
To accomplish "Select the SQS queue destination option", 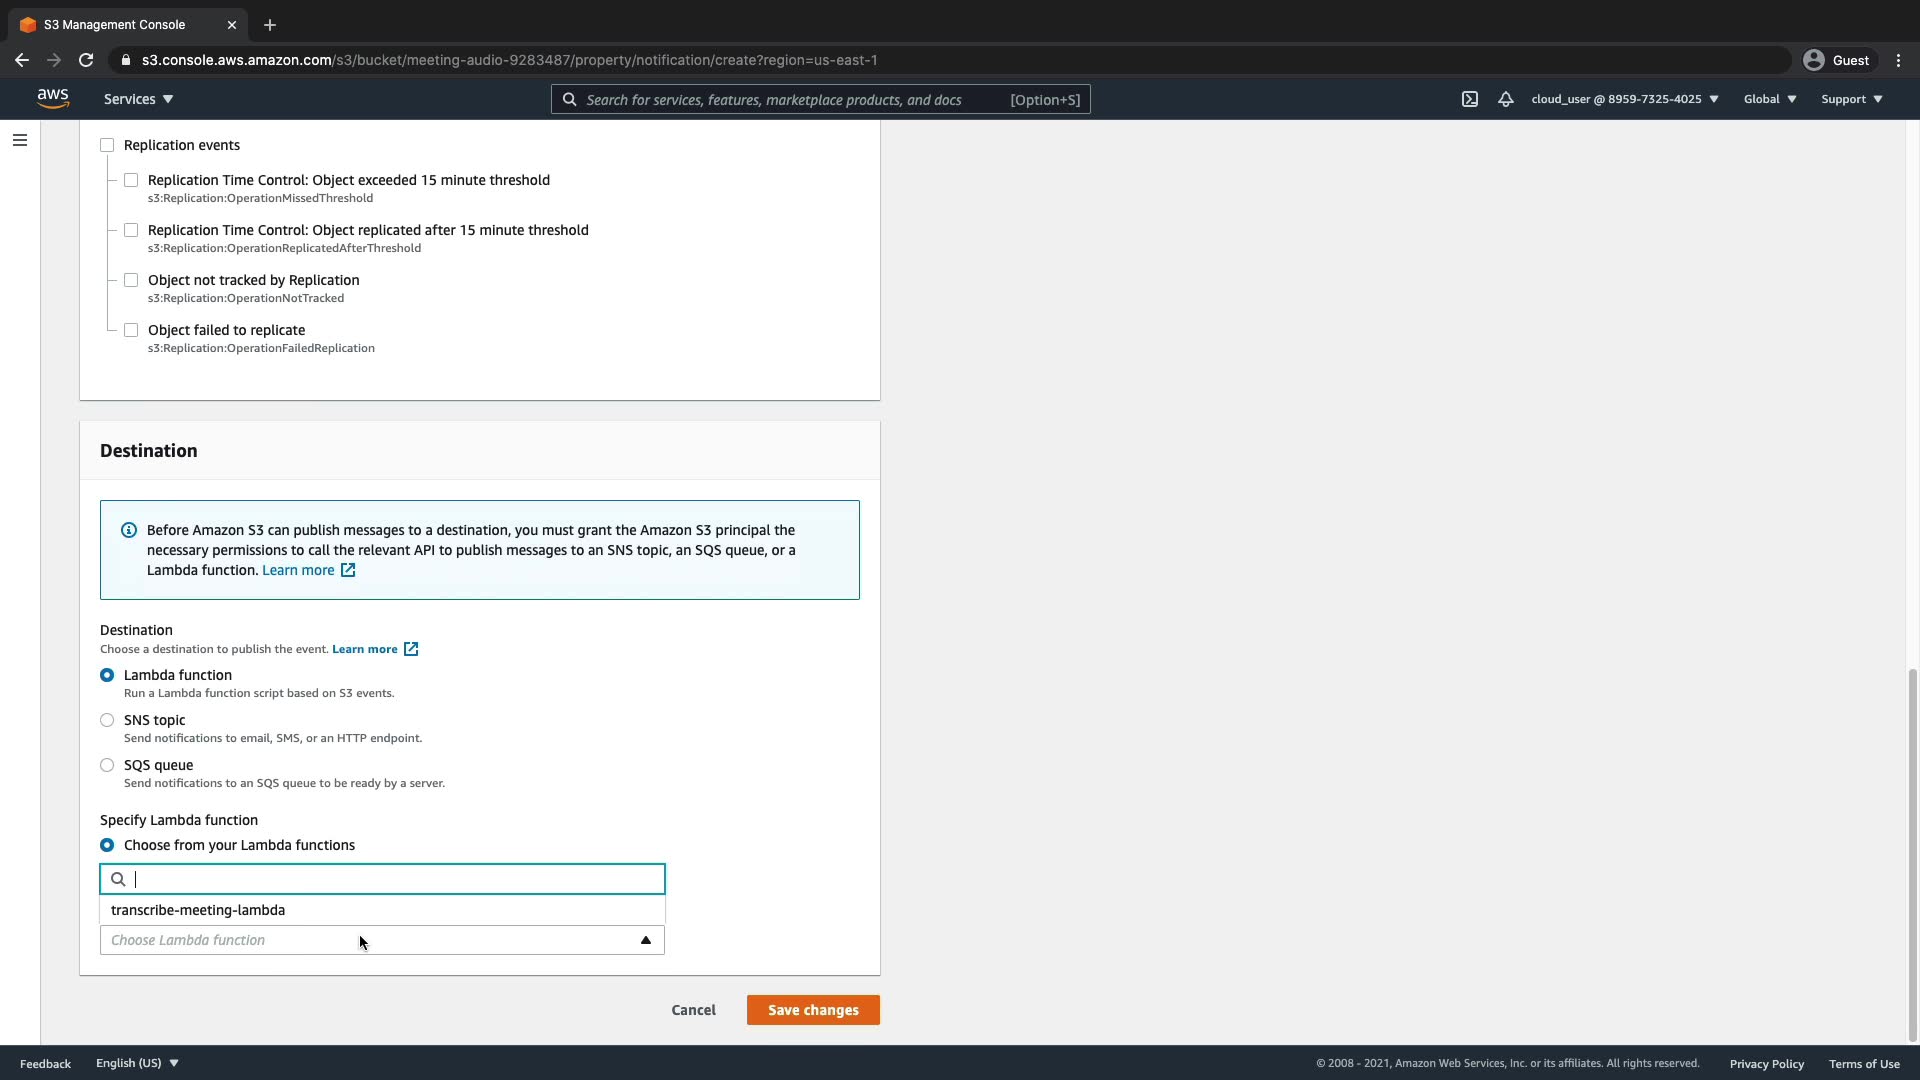I will [107, 765].
